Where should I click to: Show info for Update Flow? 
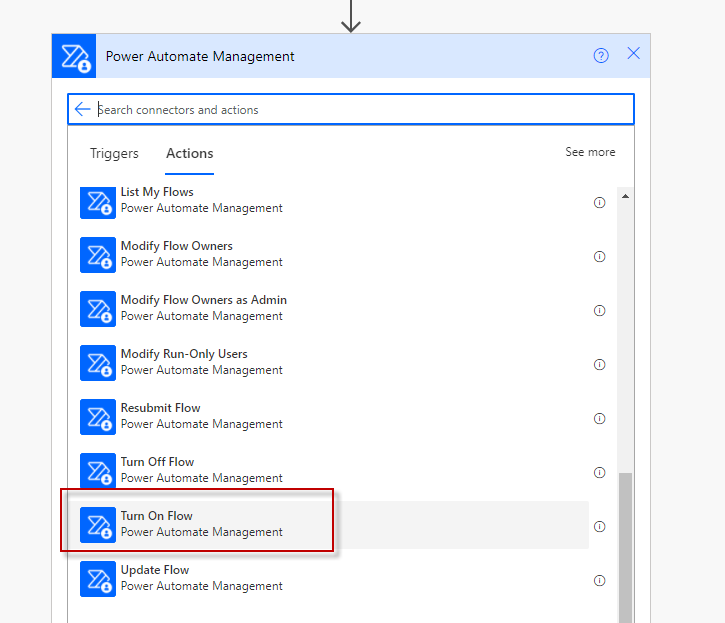tap(599, 581)
